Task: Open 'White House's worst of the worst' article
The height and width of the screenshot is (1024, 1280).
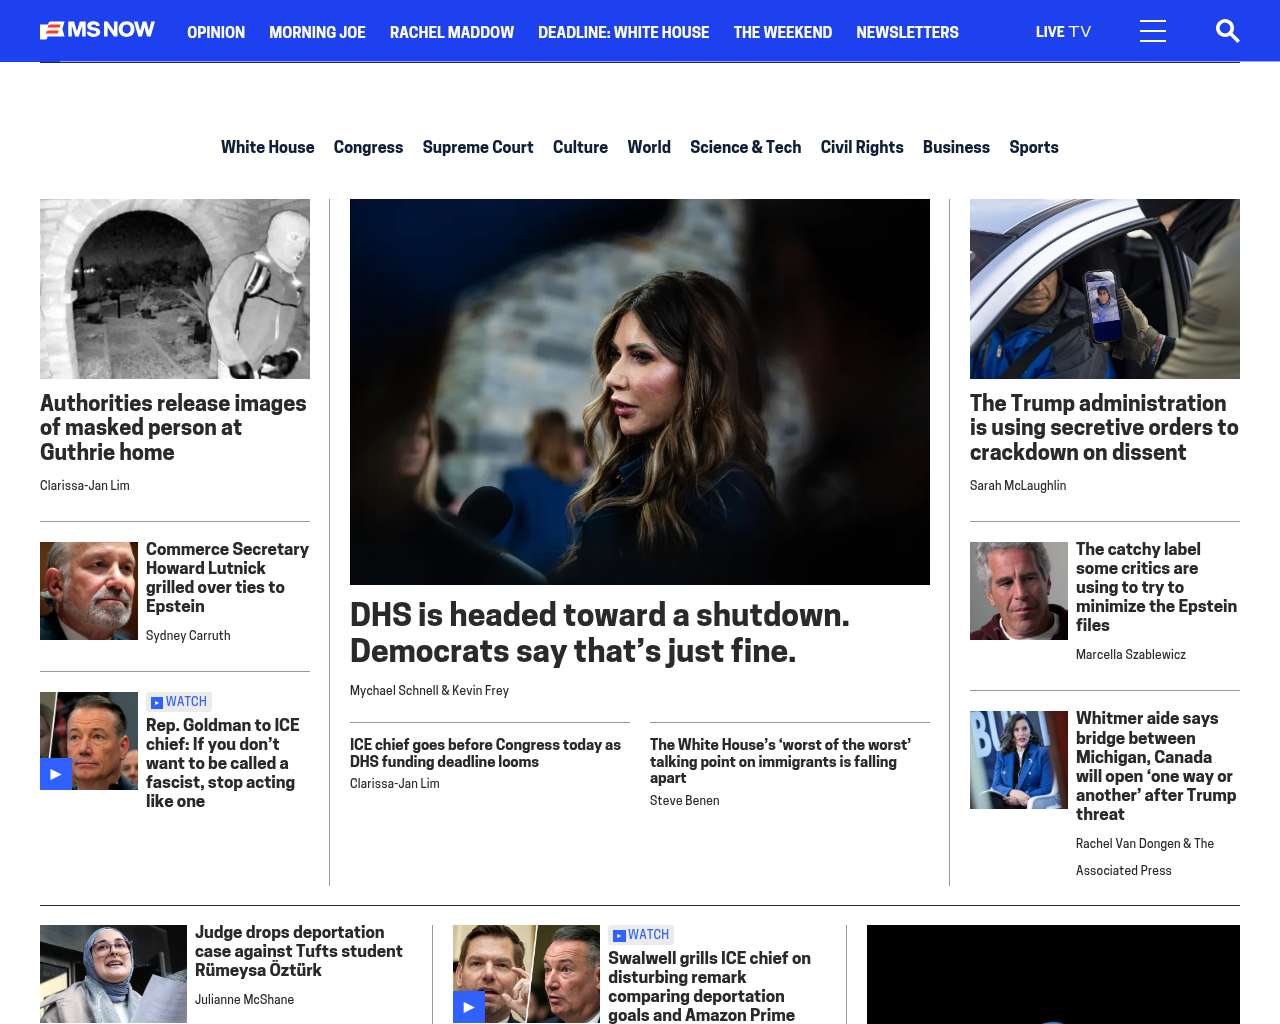Action: point(780,761)
